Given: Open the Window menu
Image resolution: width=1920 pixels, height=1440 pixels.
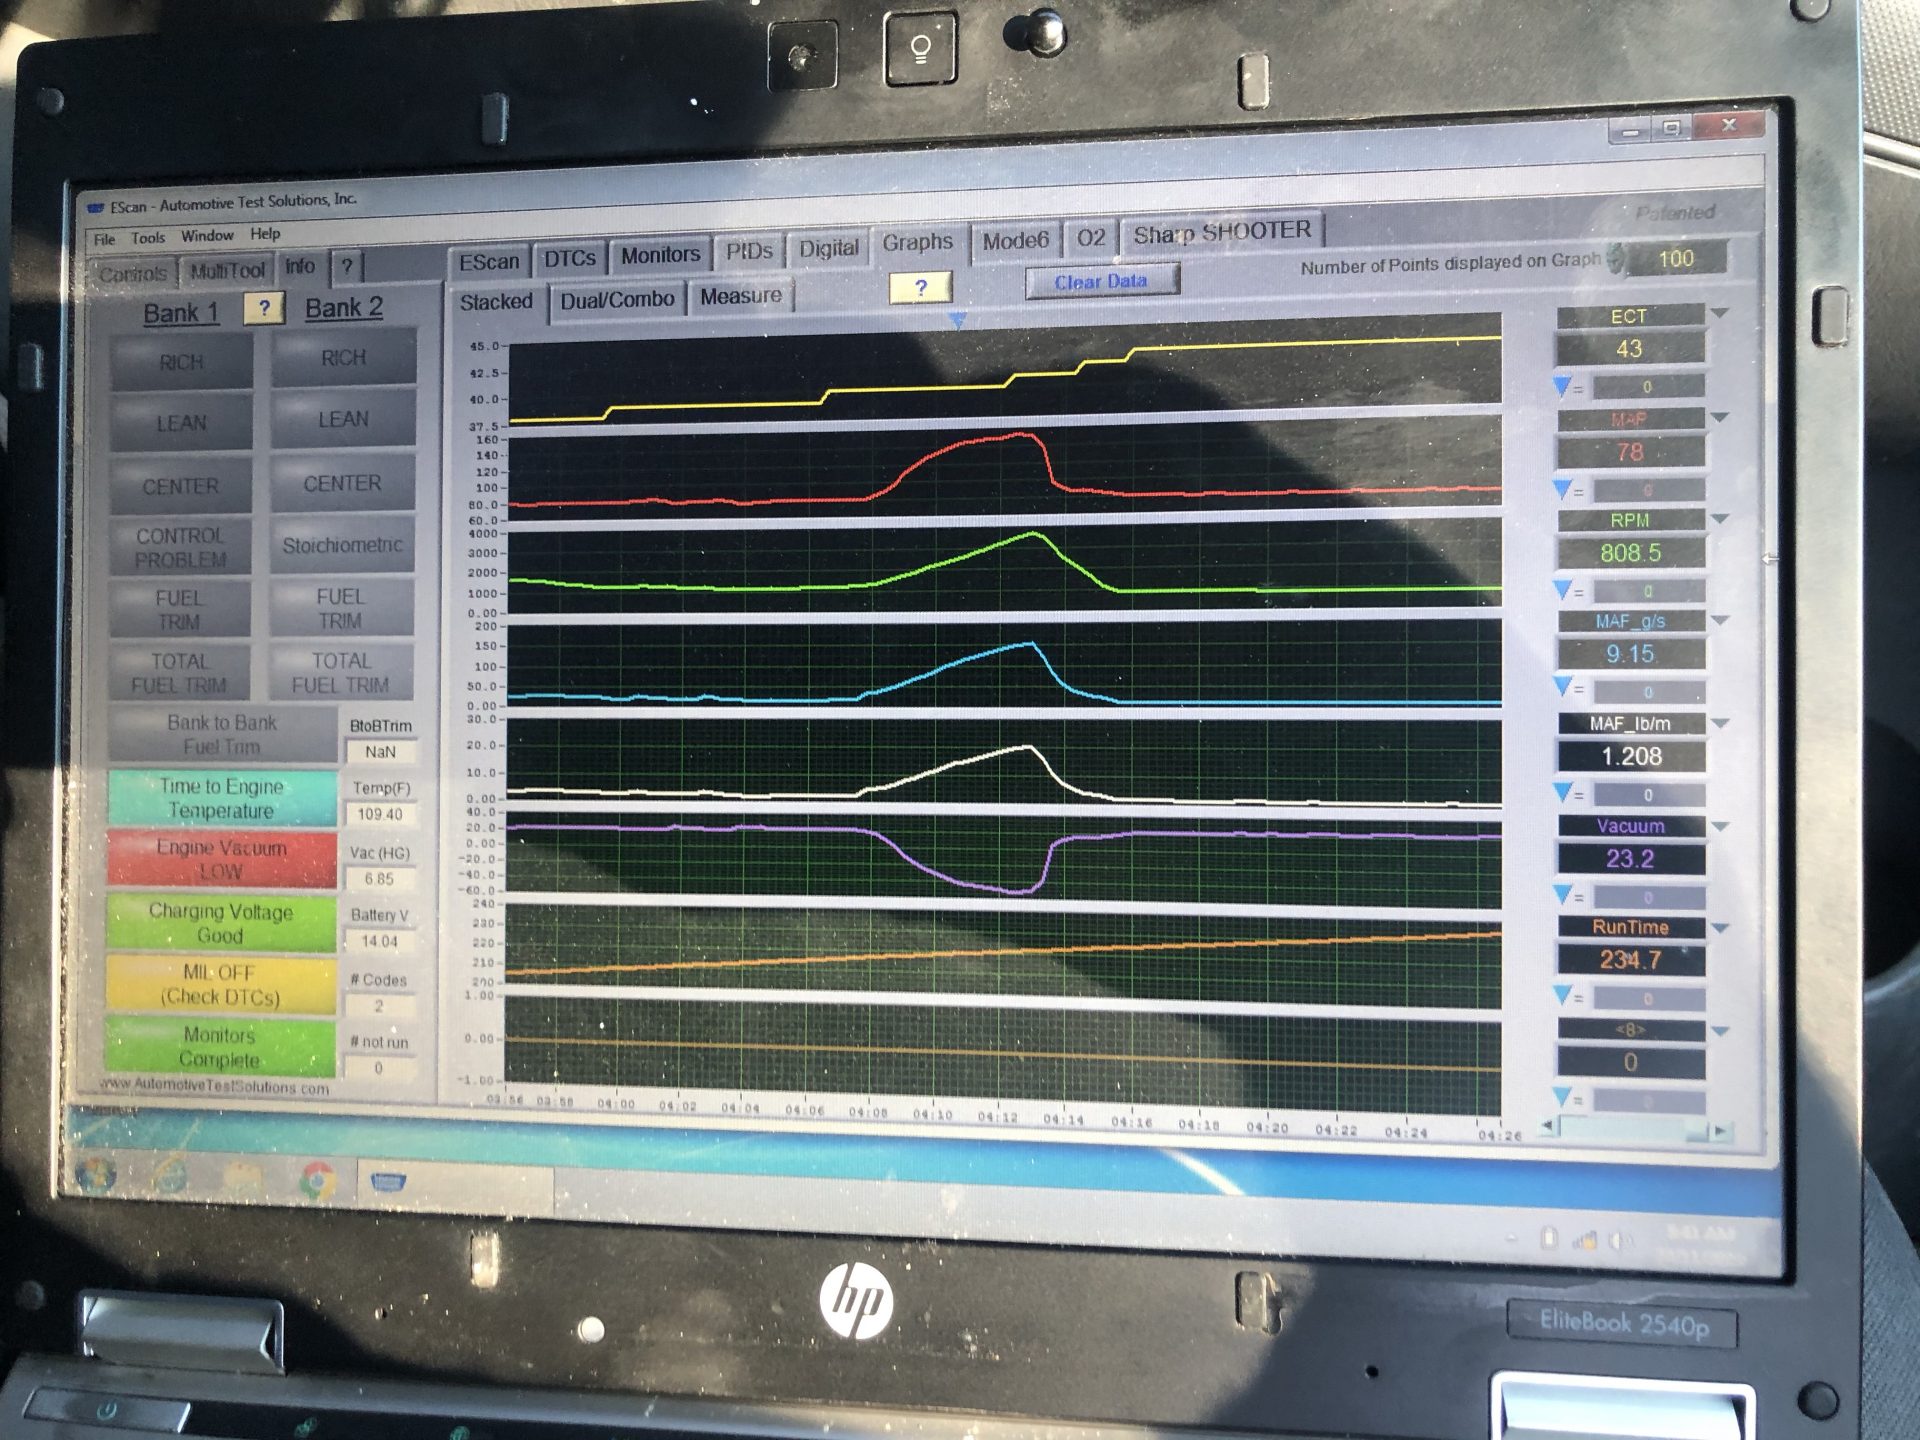Looking at the screenshot, I should [207, 236].
